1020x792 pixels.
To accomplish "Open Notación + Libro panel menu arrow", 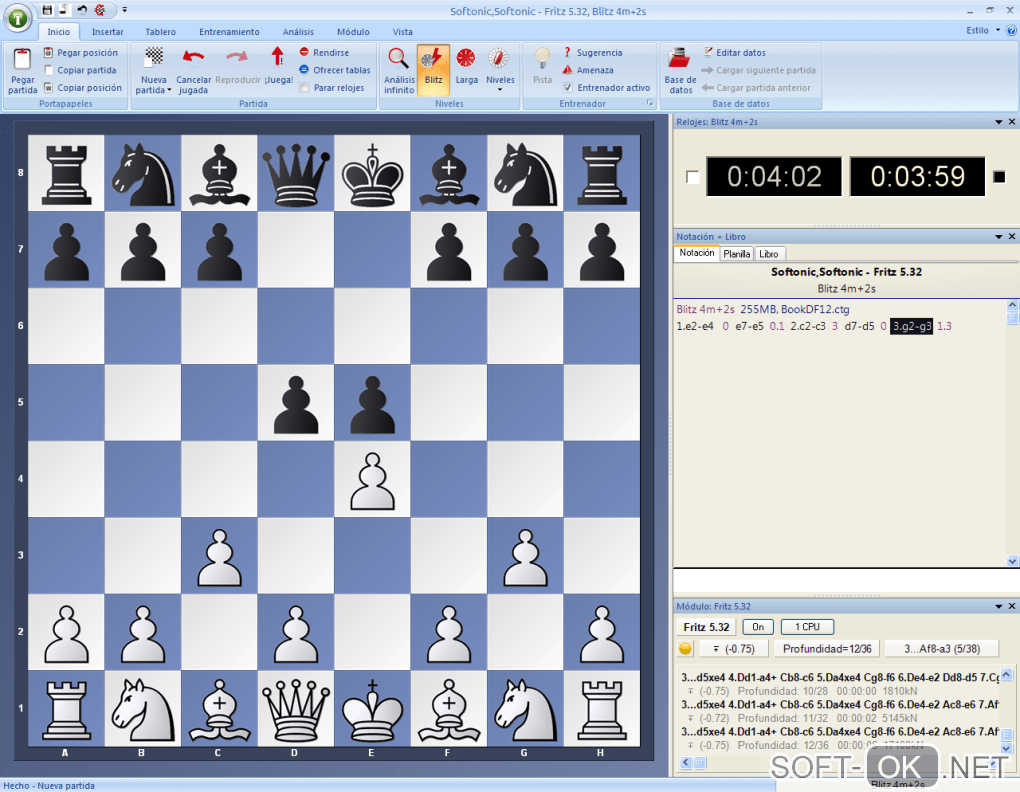I will 999,237.
